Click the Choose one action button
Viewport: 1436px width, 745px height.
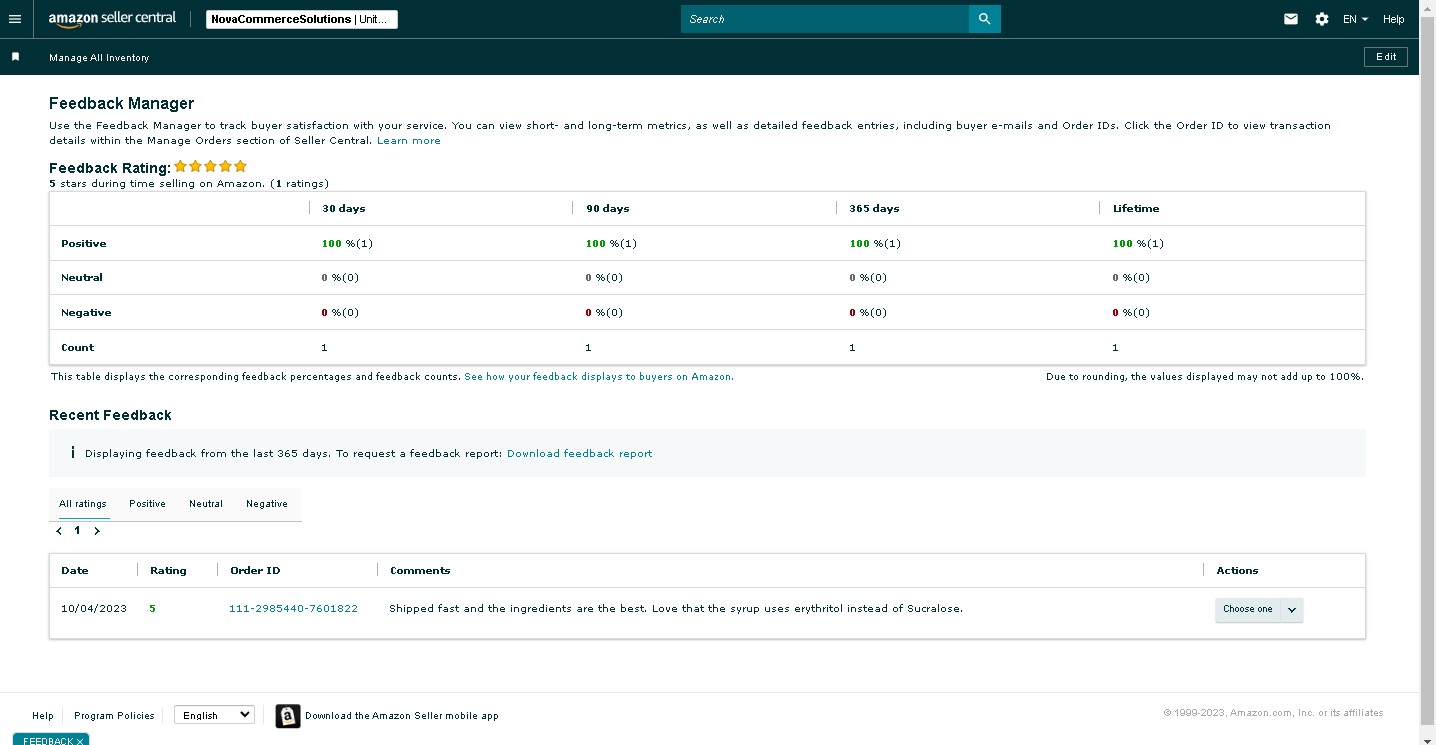click(1247, 609)
